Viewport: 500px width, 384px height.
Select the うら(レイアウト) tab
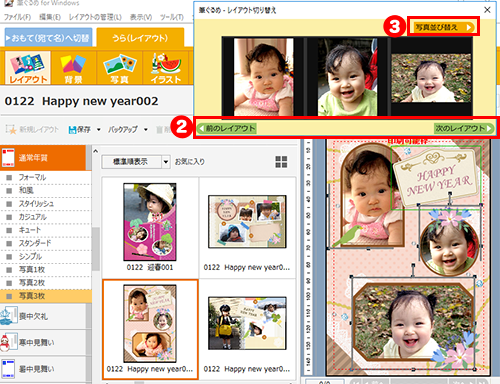140,38
